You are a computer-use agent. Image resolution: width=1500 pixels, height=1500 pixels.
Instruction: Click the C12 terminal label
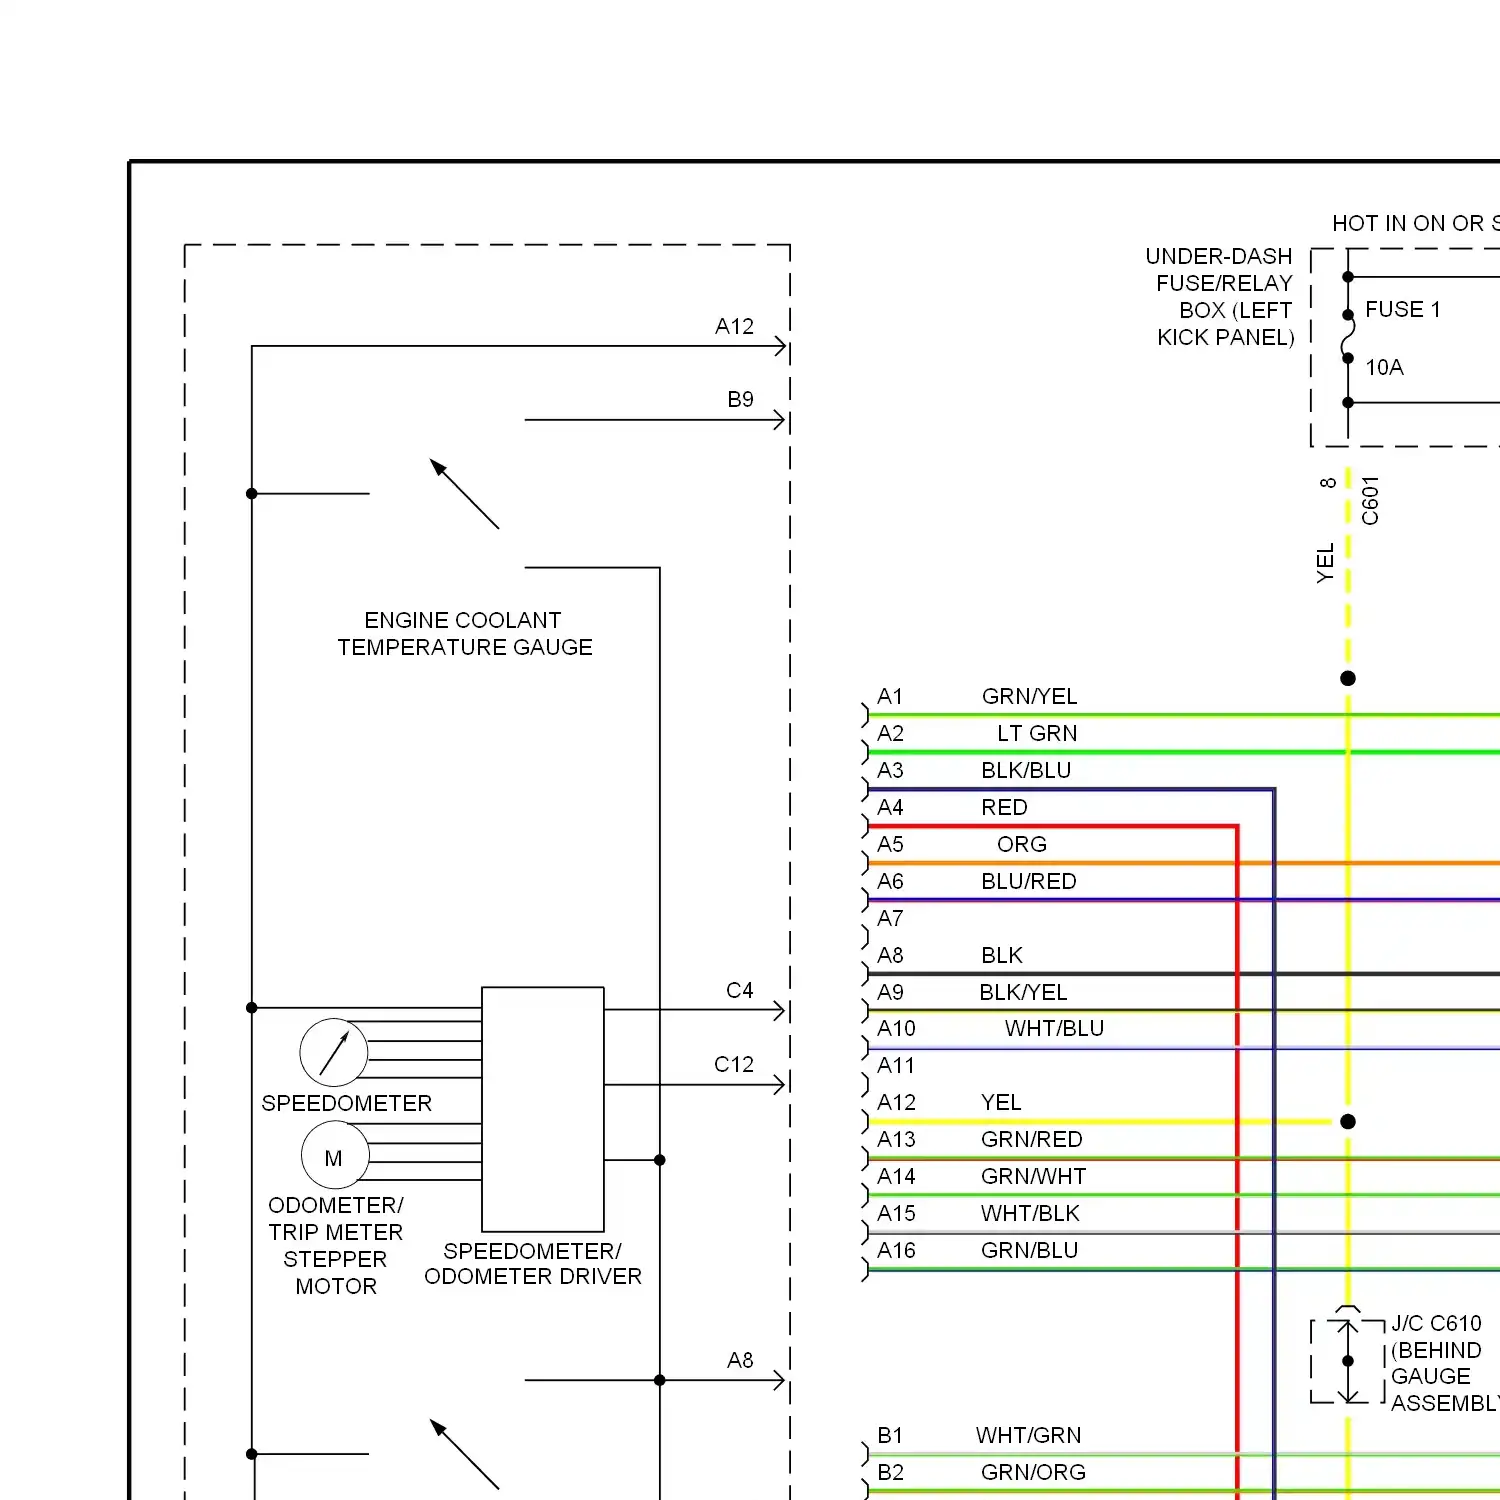(x=734, y=1064)
